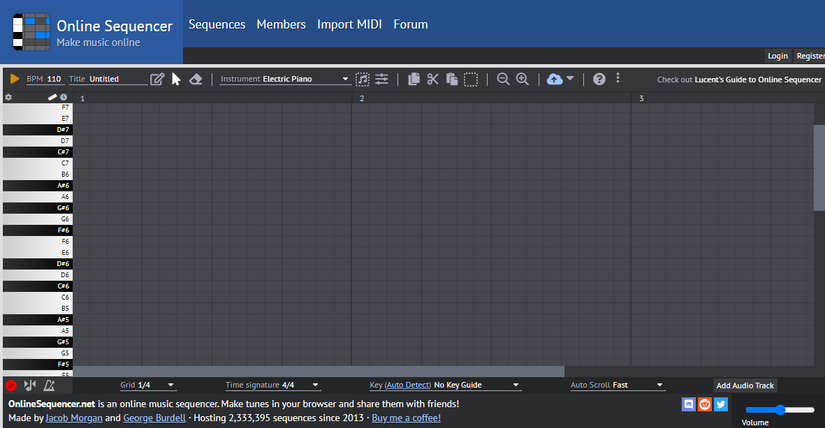Click the G5 piano key

pyautogui.click(x=37, y=353)
